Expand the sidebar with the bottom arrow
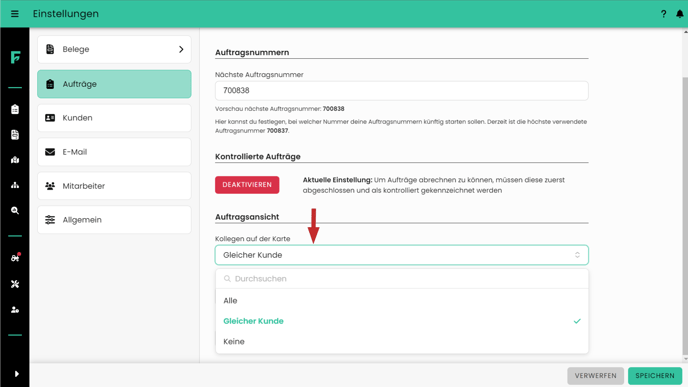 (x=16, y=374)
